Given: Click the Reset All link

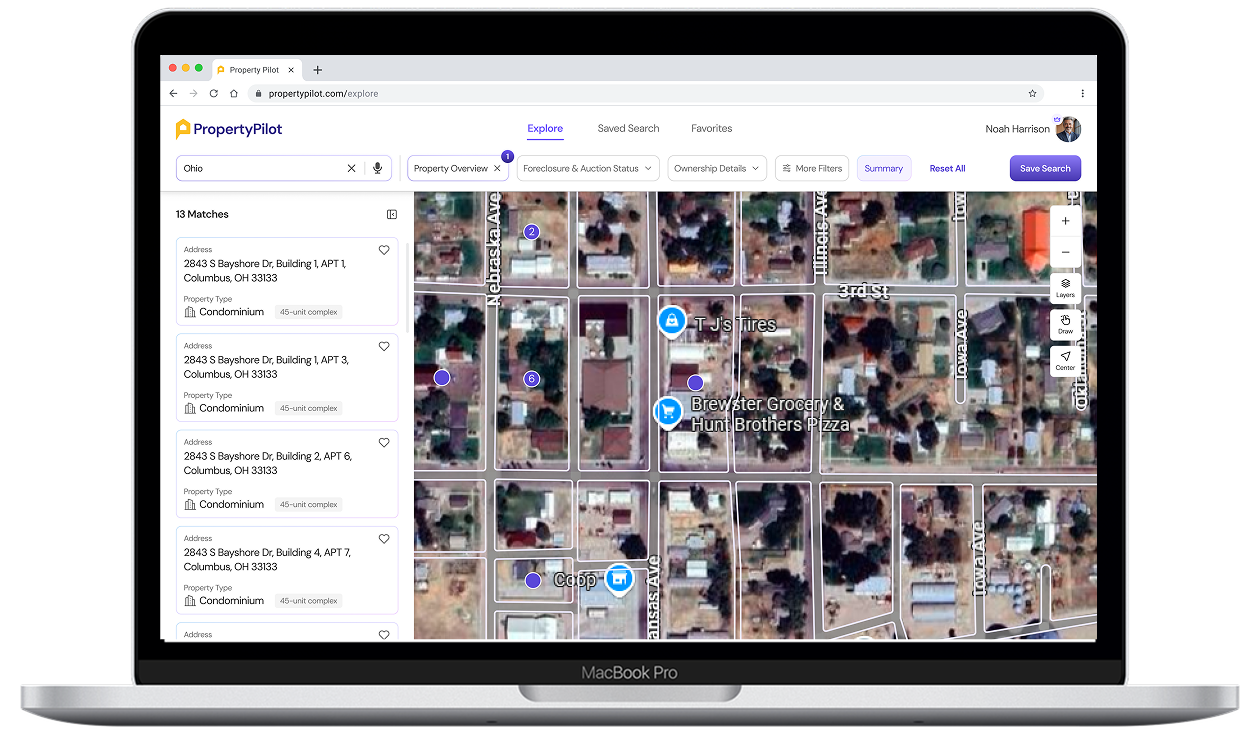Looking at the screenshot, I should 947,168.
